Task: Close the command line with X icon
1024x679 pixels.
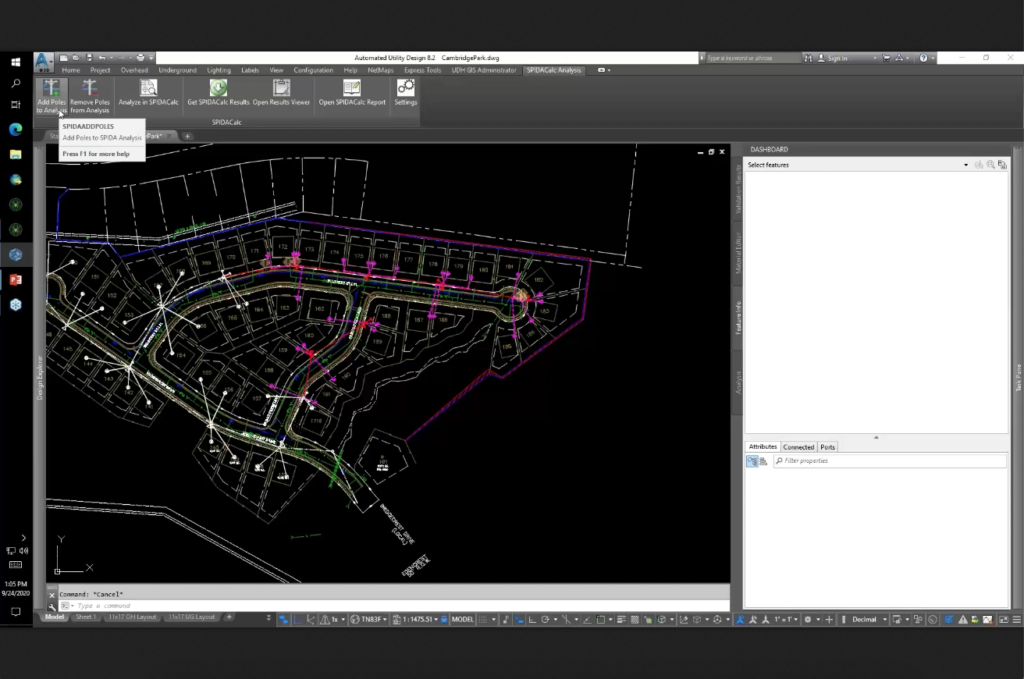Action: click(52, 595)
